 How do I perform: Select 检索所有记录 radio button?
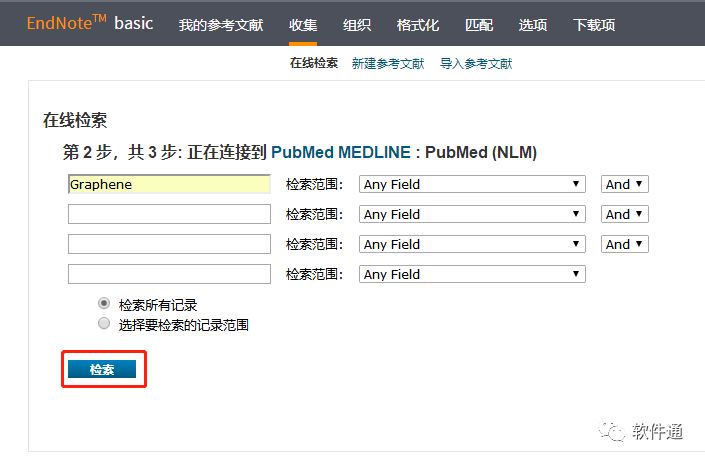tap(104, 303)
